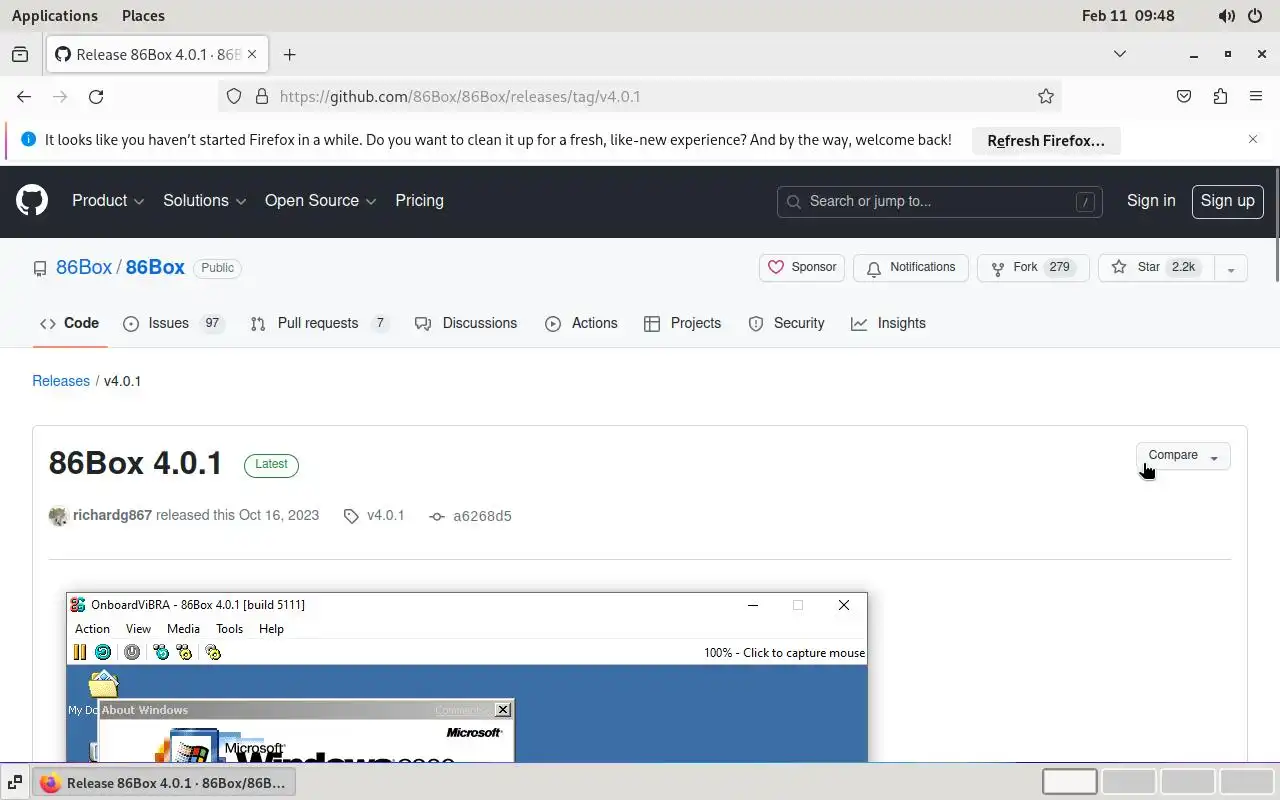Open the Firefox hamburger application menu

(x=1256, y=96)
